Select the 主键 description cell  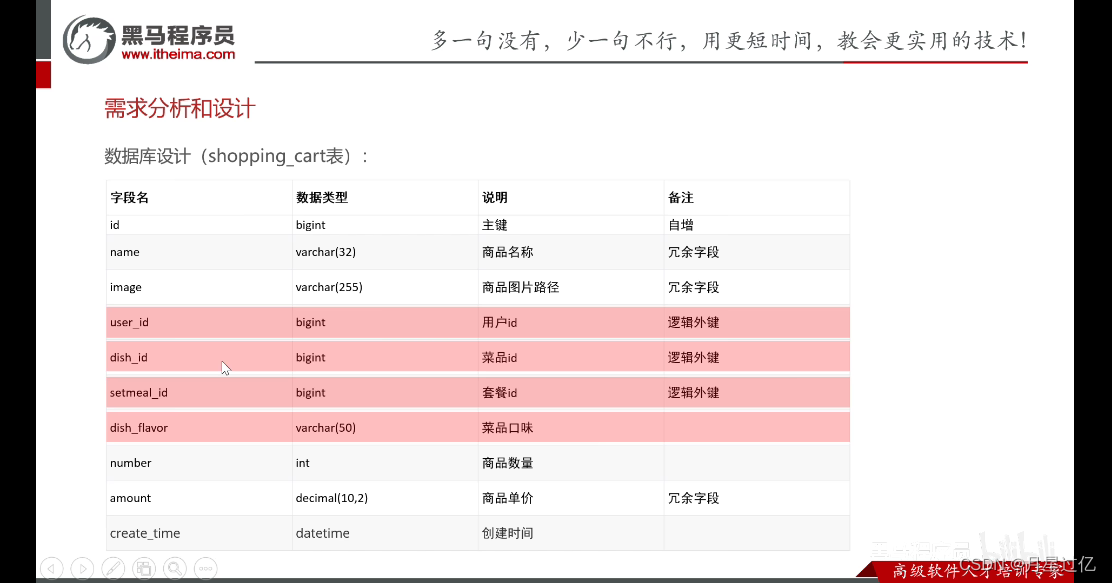[571, 225]
